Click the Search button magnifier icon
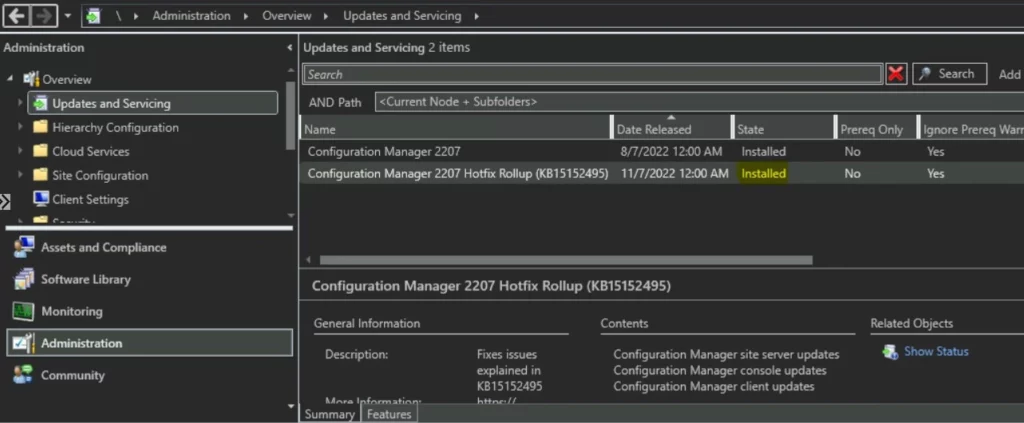Image resolution: width=1024 pixels, height=423 pixels. [x=925, y=74]
